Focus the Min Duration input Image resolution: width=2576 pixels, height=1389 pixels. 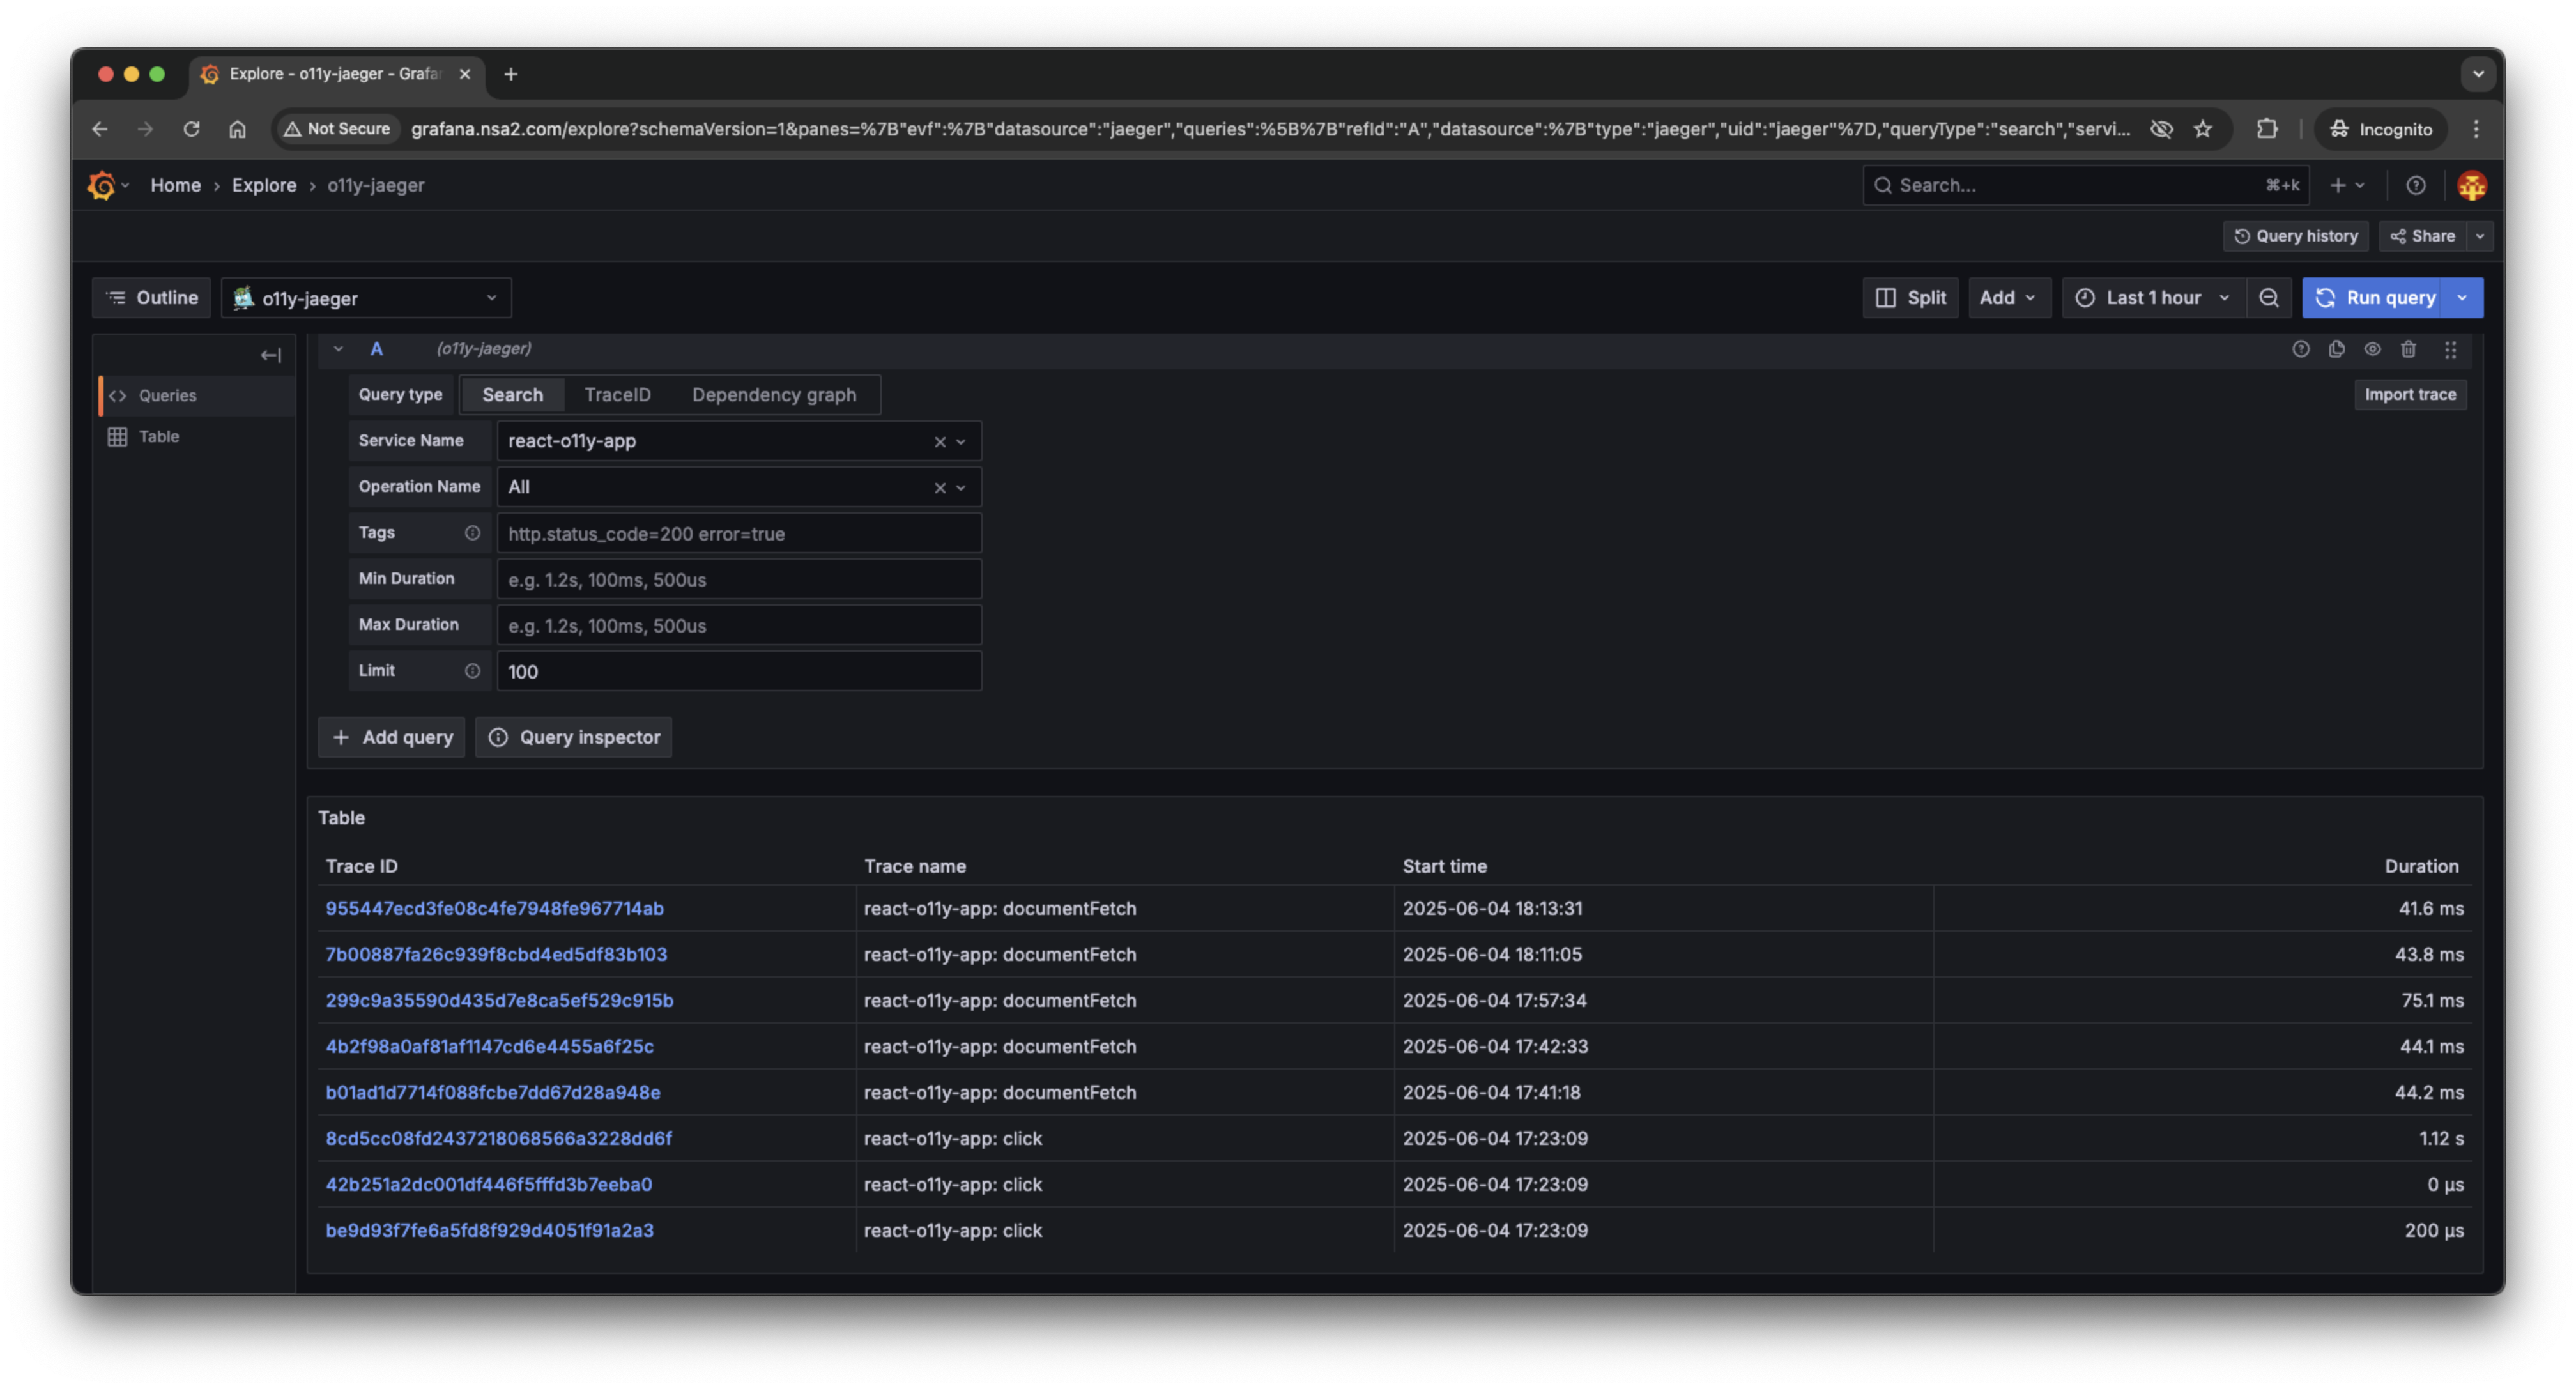click(739, 579)
